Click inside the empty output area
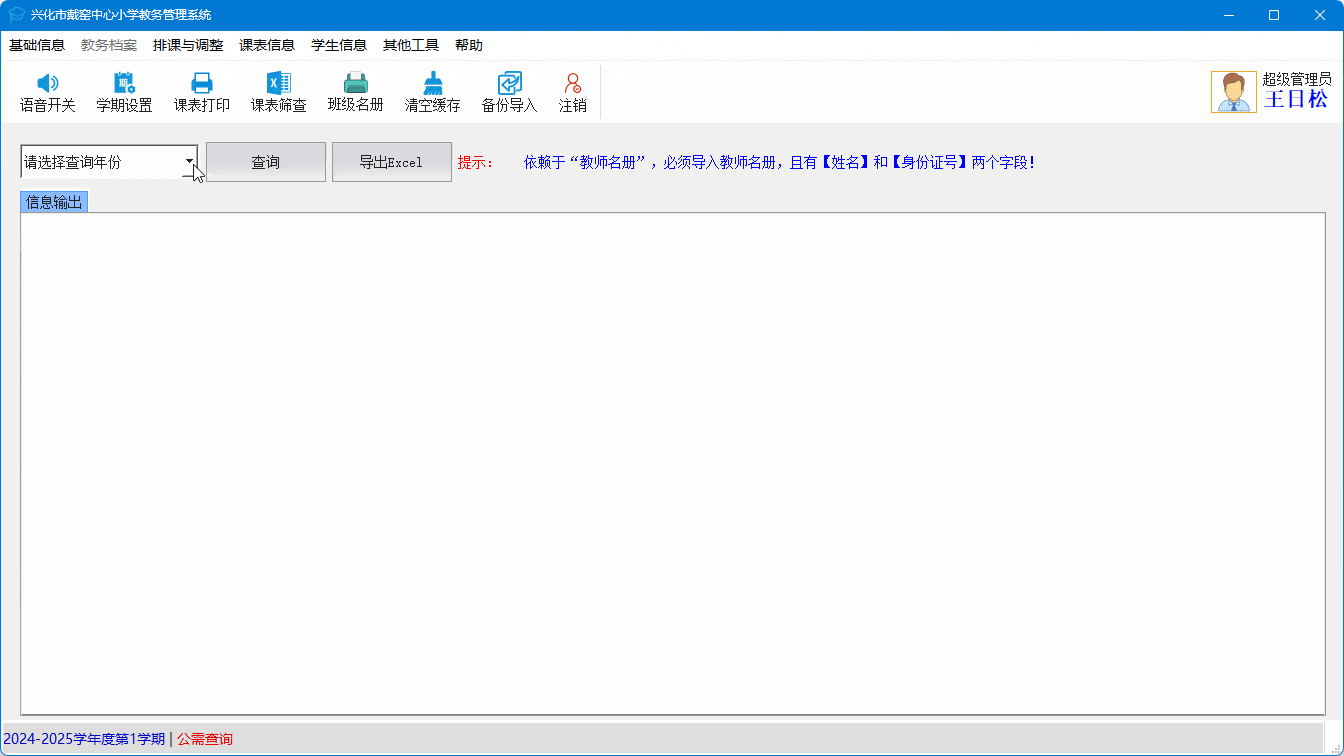The image size is (1344, 756). click(672, 463)
